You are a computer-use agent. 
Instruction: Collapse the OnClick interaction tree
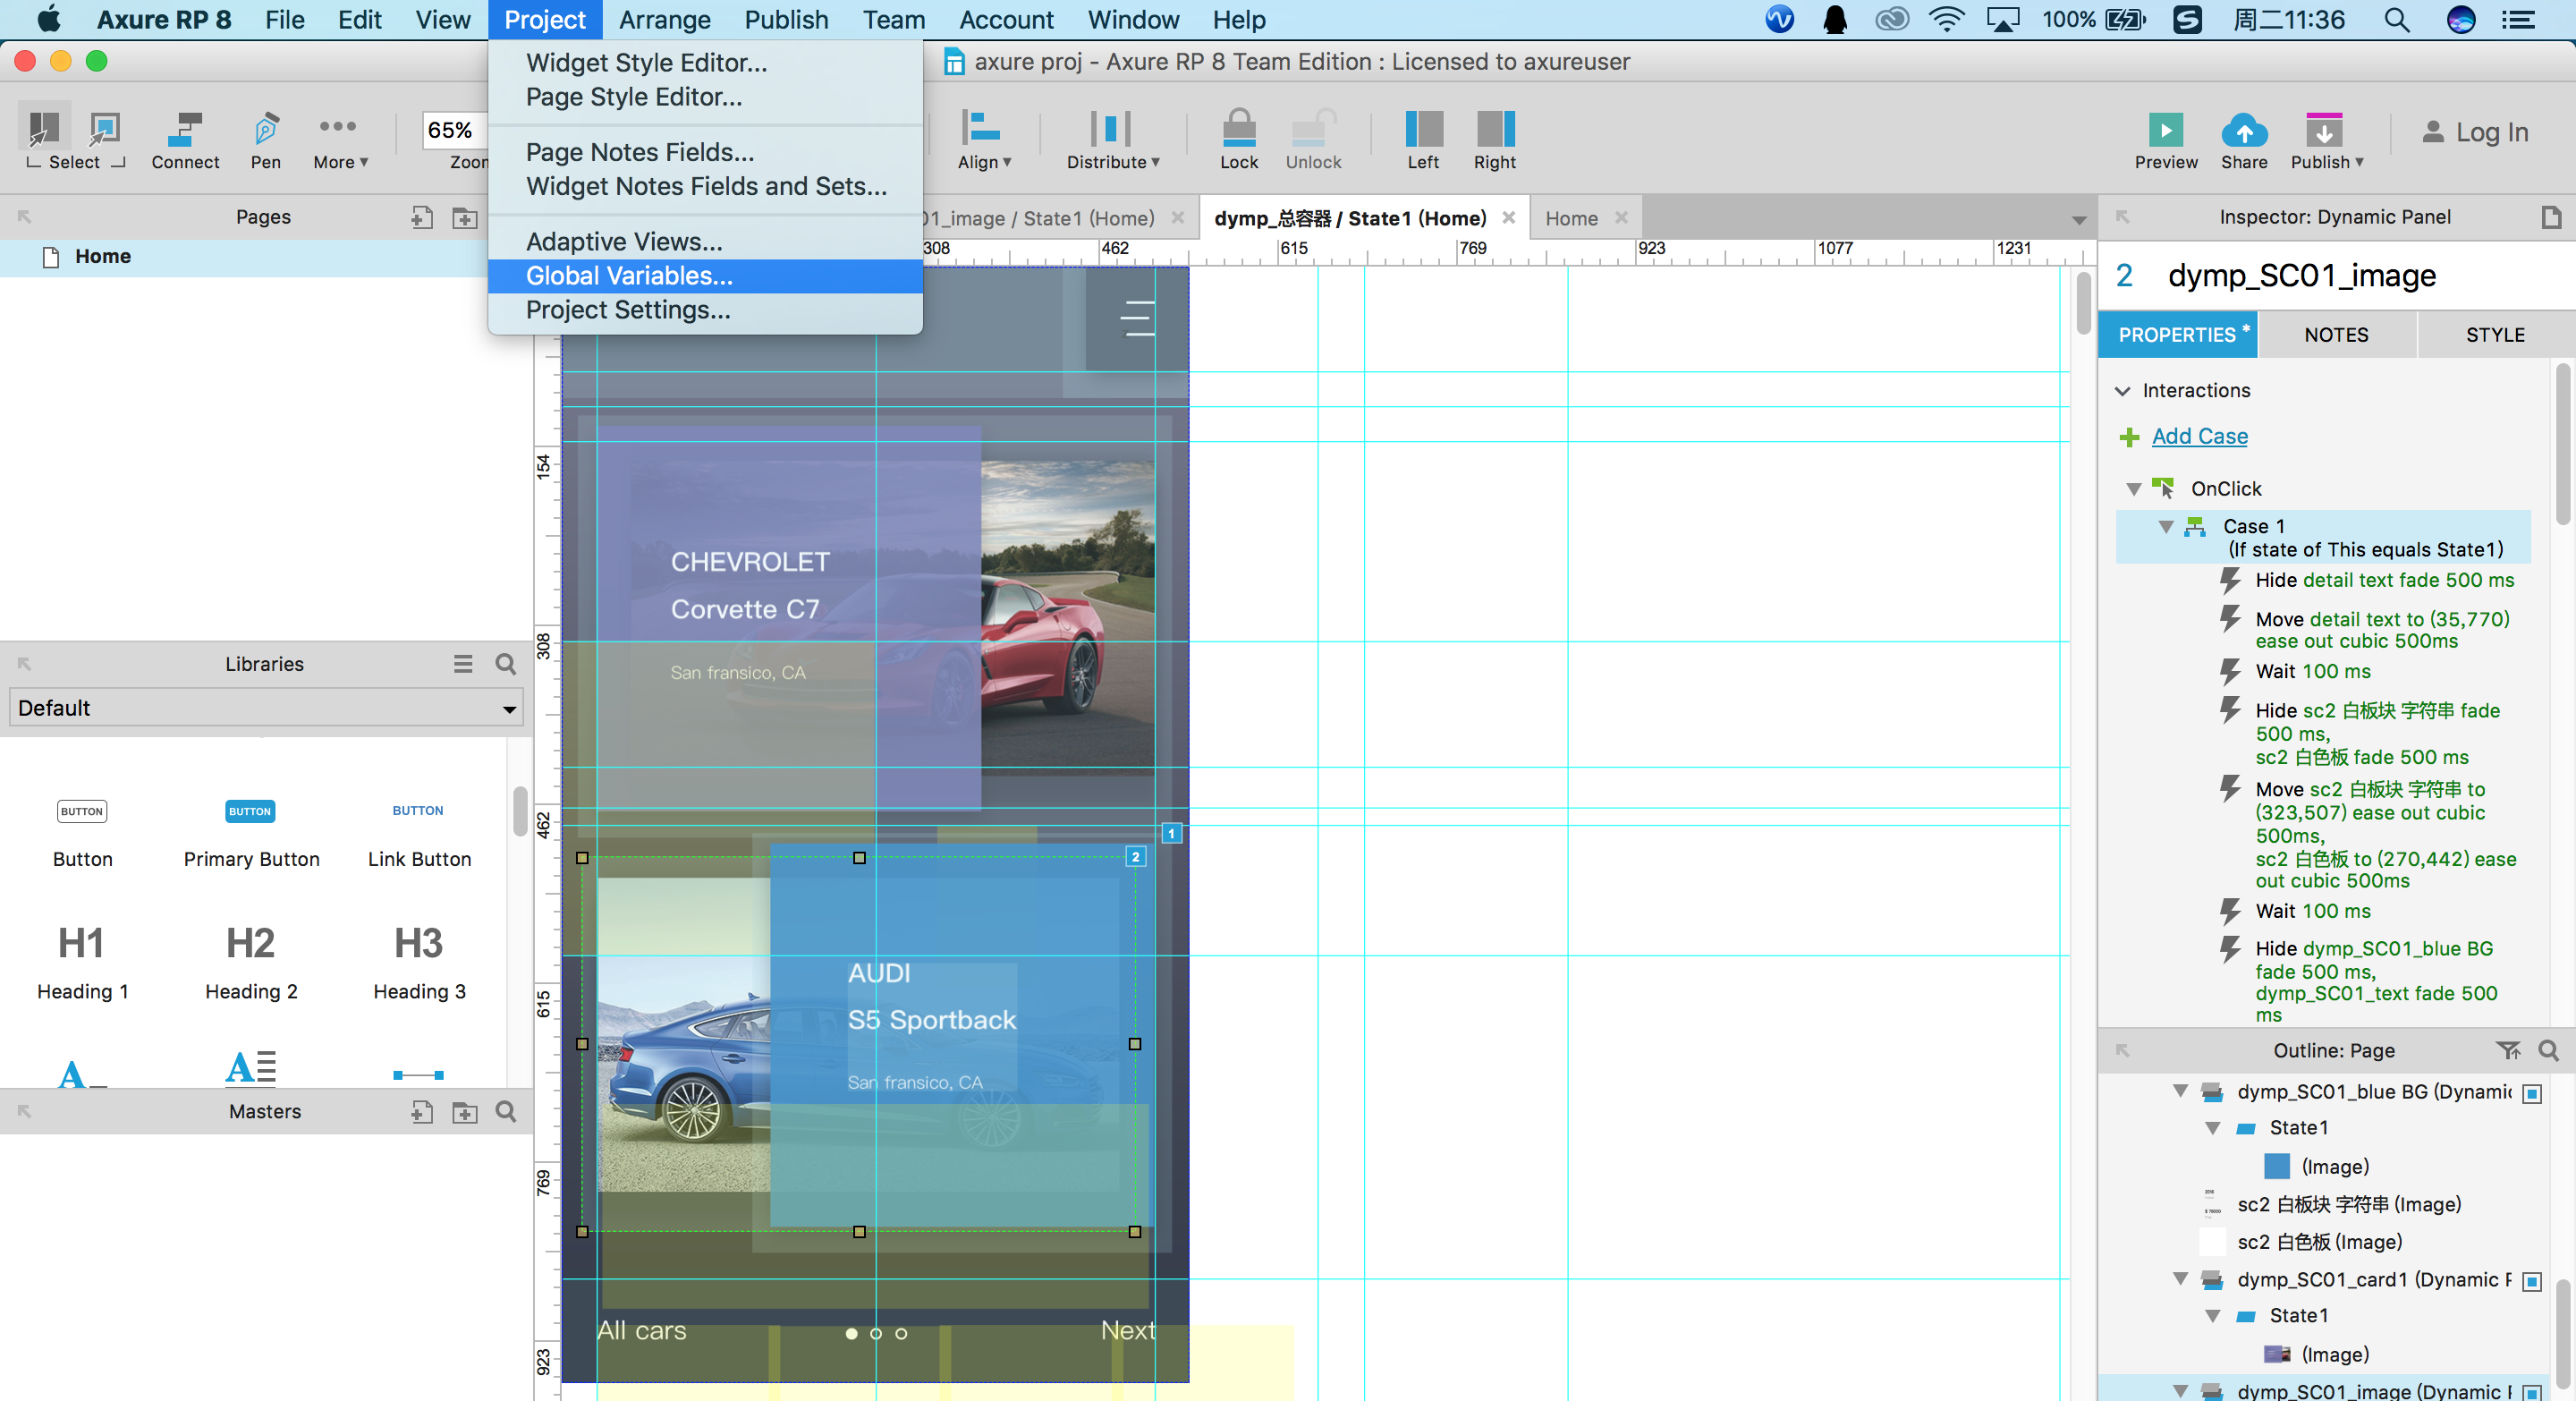[2133, 489]
